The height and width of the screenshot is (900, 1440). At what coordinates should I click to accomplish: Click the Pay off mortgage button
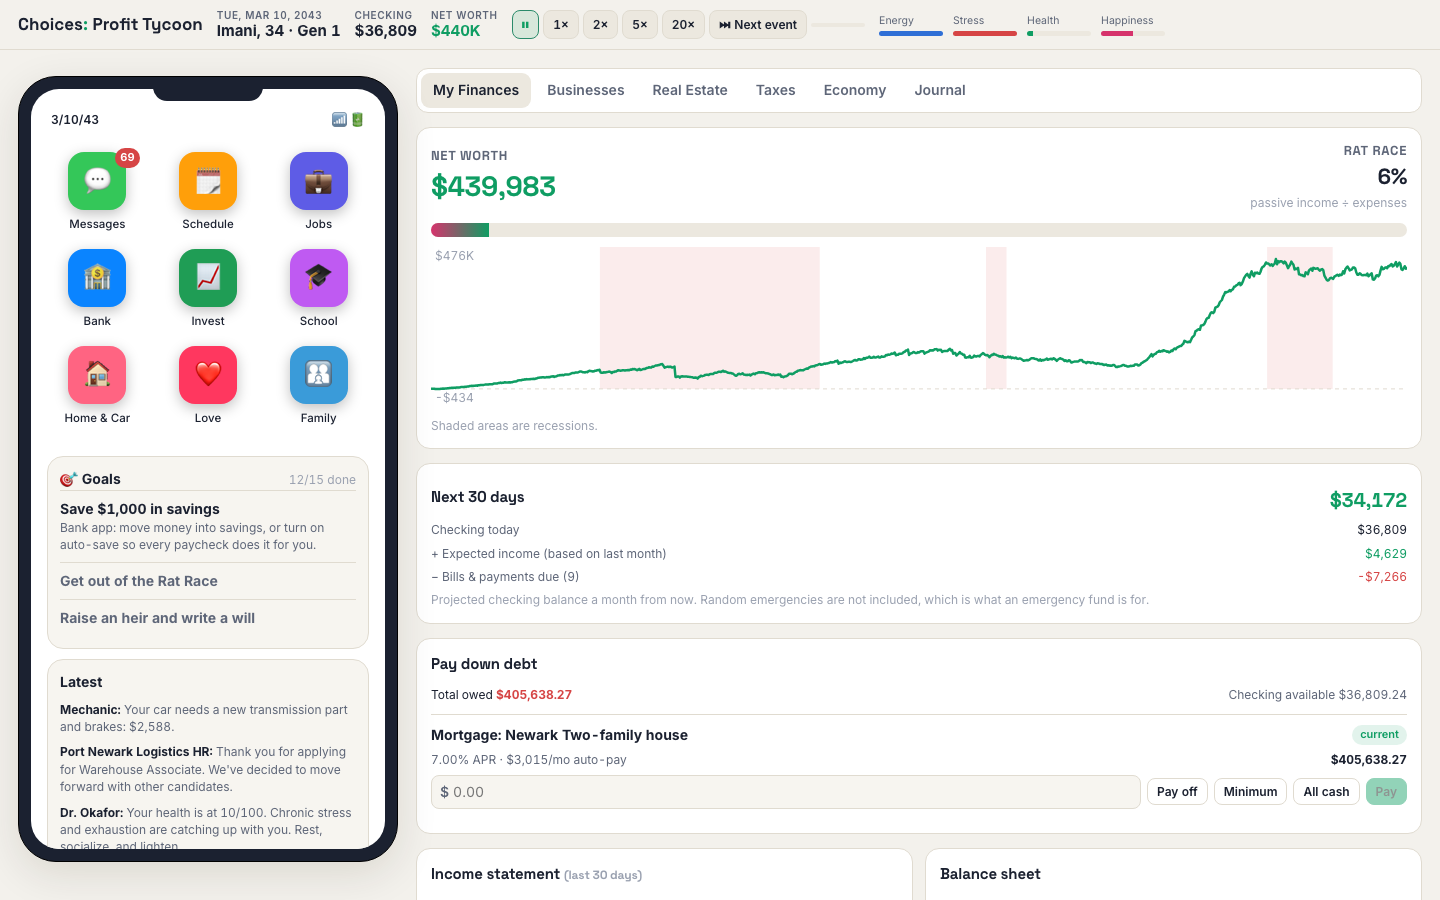1177,792
